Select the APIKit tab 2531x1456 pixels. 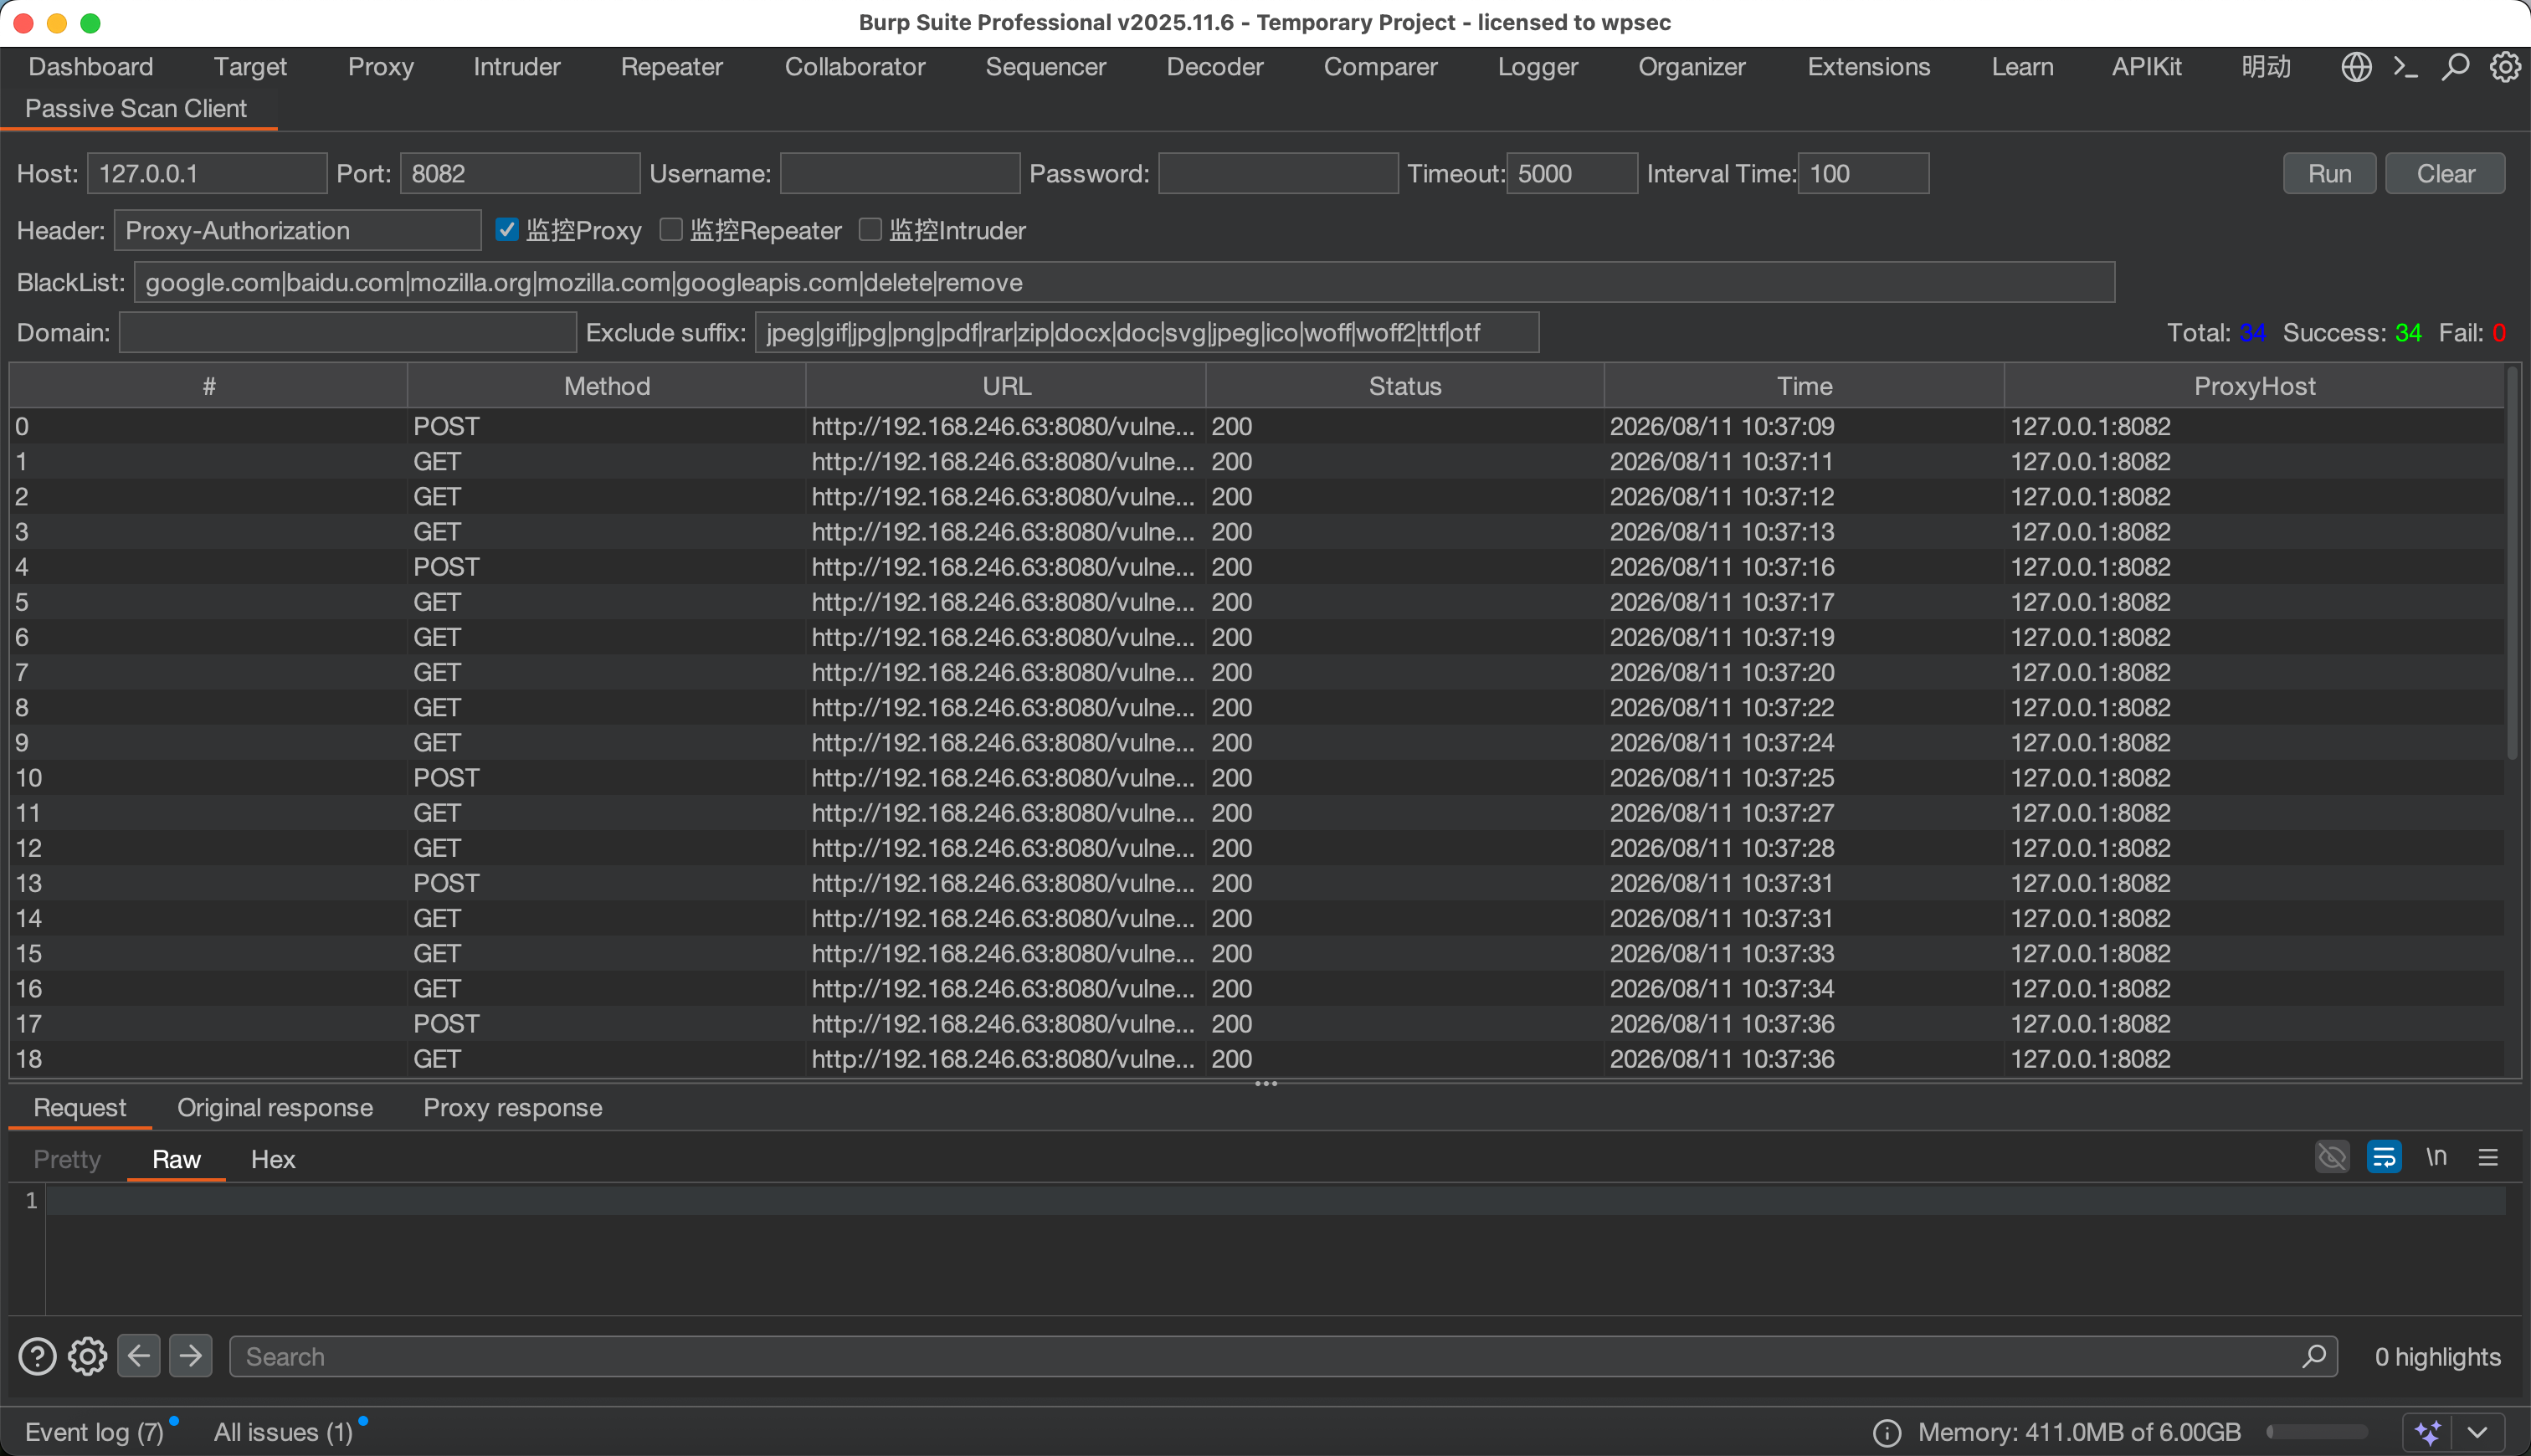pos(2146,67)
